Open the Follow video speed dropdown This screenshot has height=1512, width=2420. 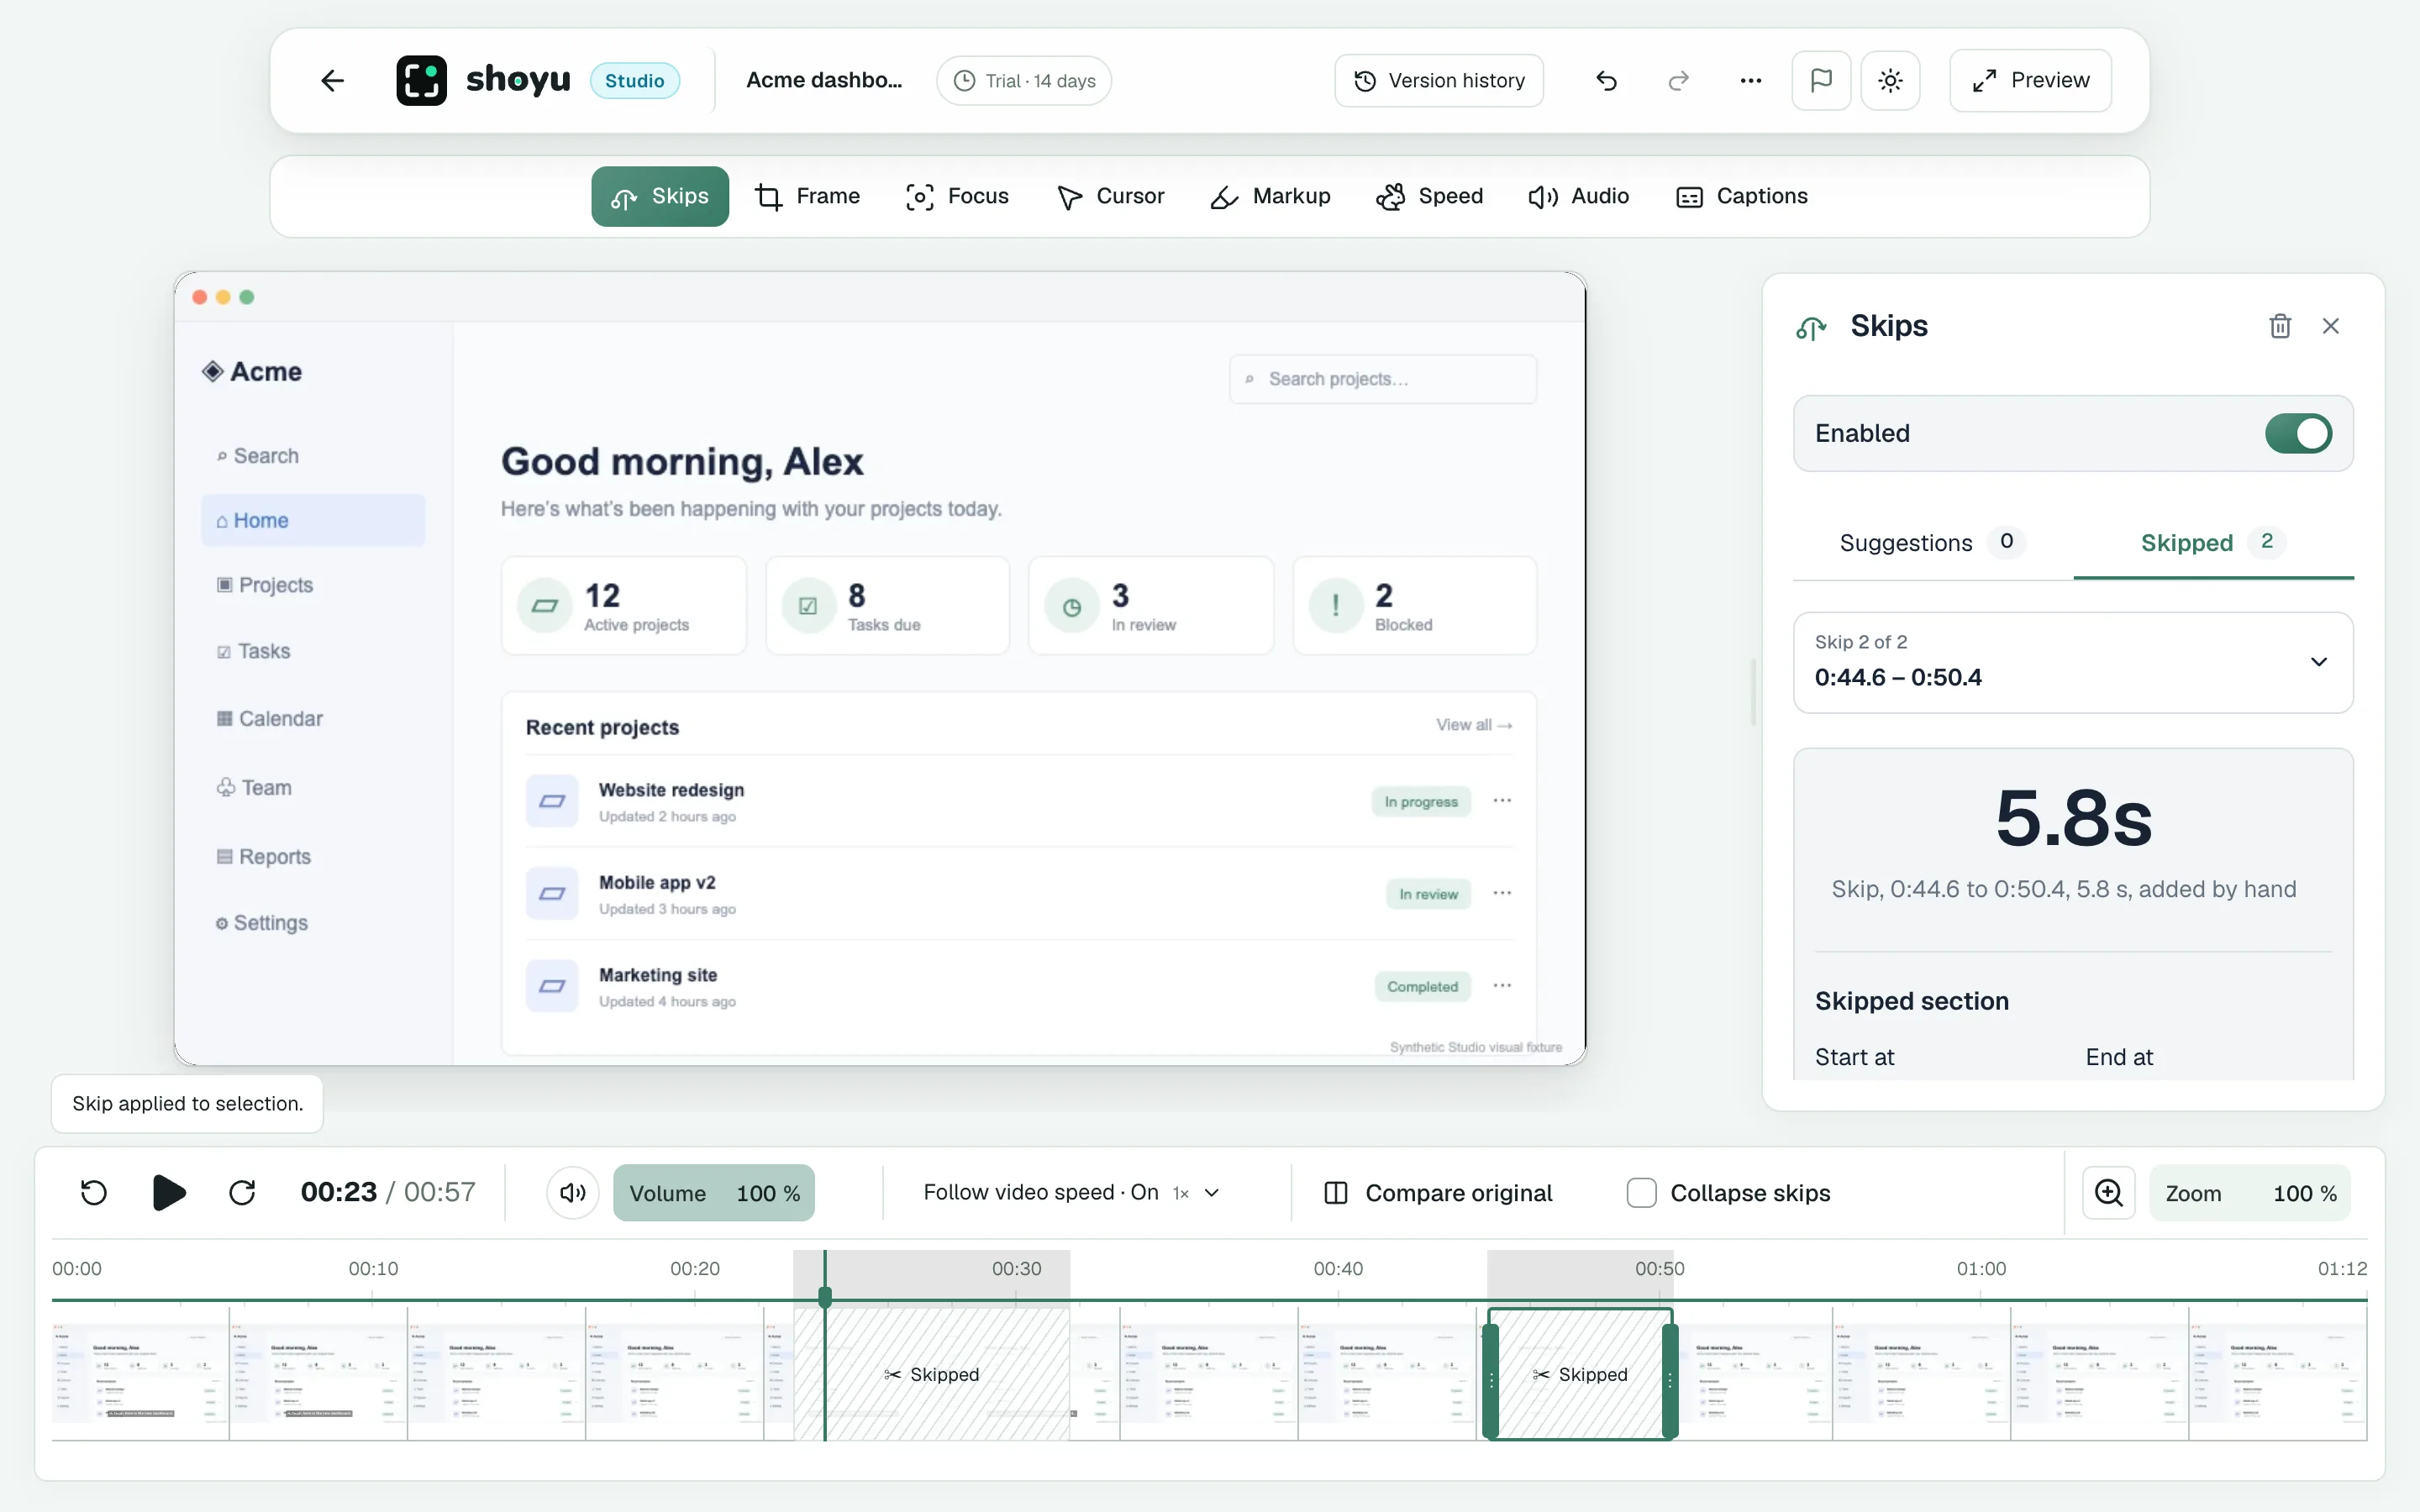1072,1192
